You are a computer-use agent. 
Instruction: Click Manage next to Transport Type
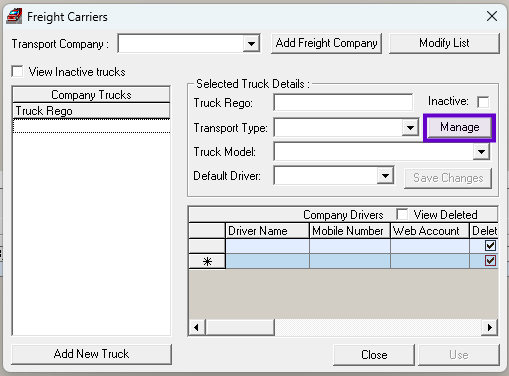(x=460, y=127)
